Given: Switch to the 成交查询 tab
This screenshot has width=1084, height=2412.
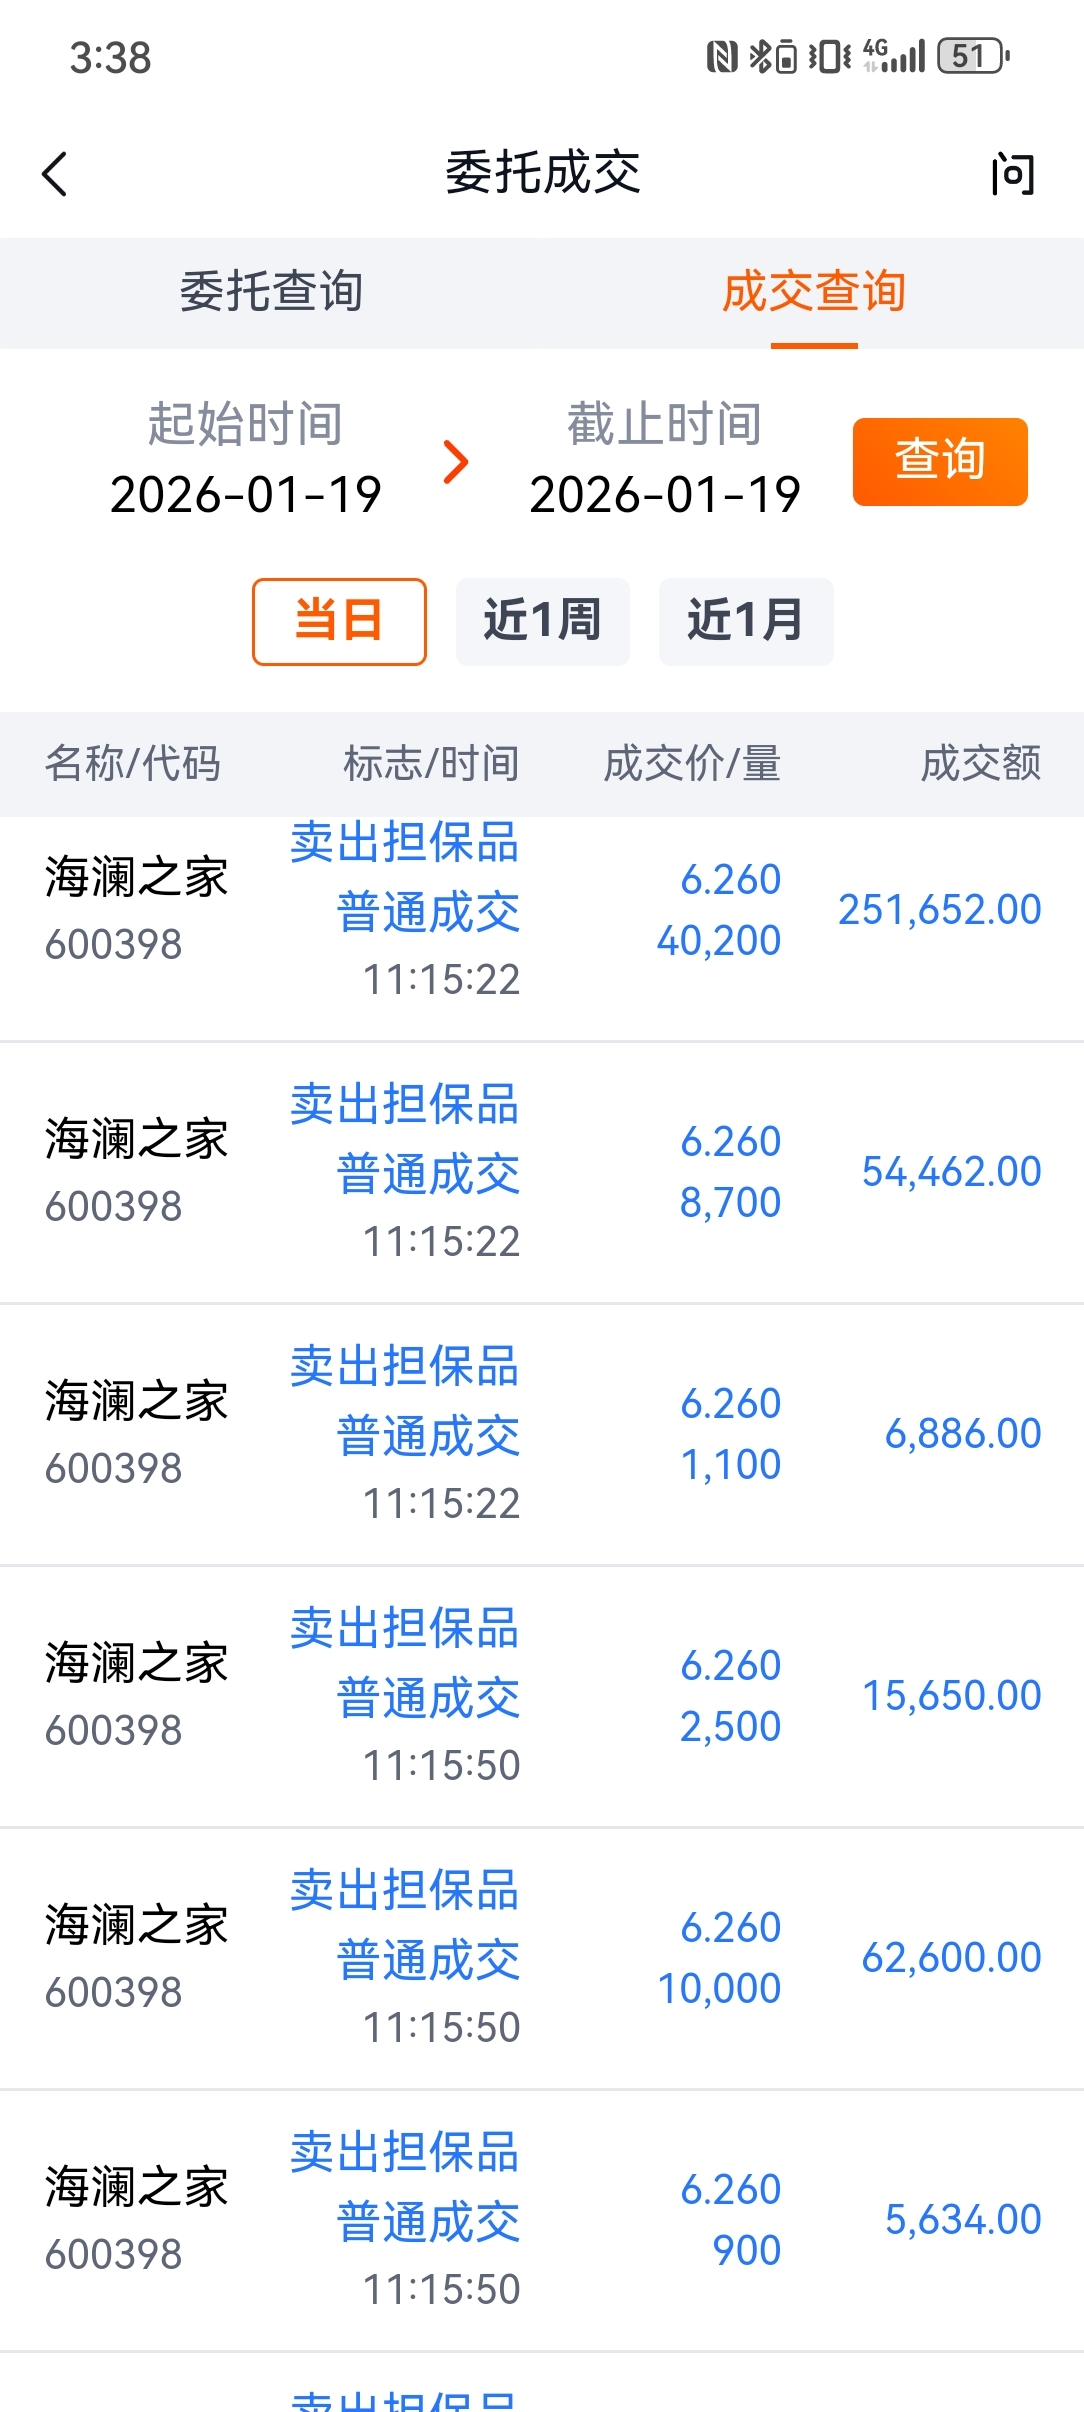Looking at the screenshot, I should [x=813, y=292].
